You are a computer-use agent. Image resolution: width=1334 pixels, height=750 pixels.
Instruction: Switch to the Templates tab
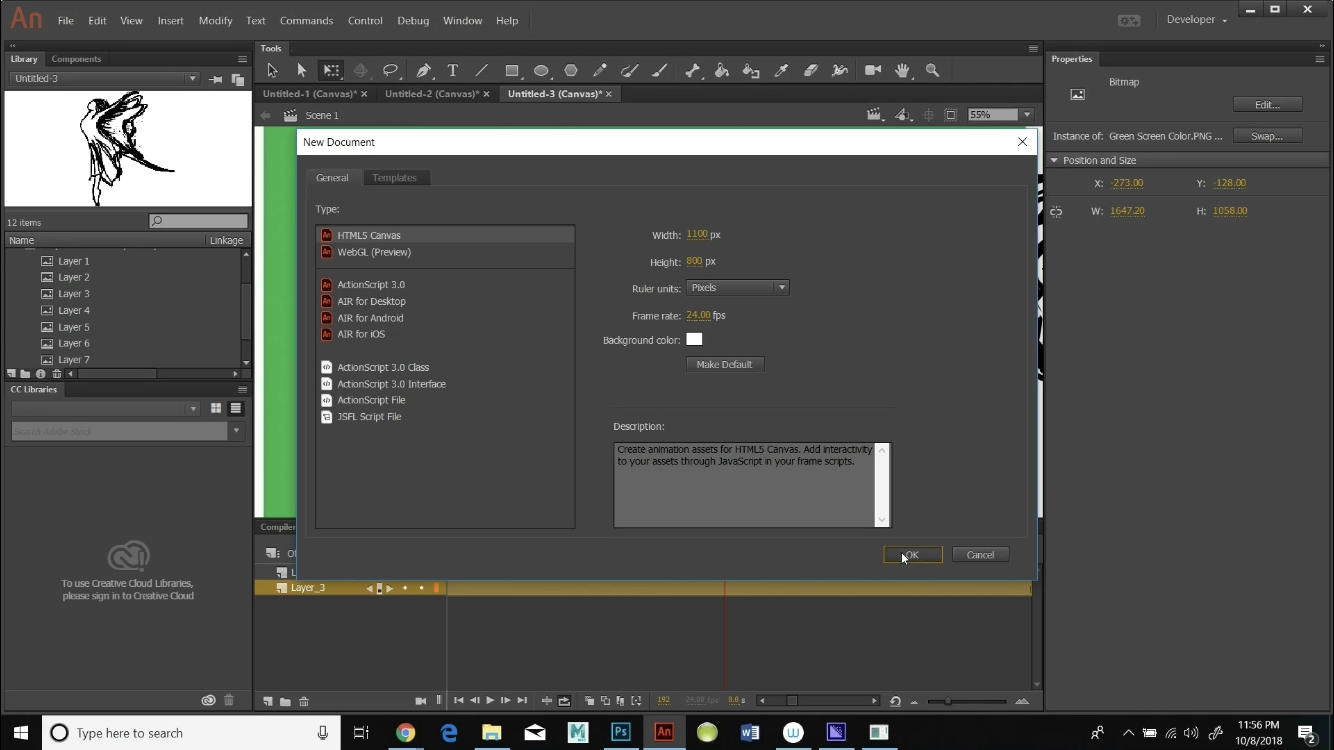tap(396, 177)
